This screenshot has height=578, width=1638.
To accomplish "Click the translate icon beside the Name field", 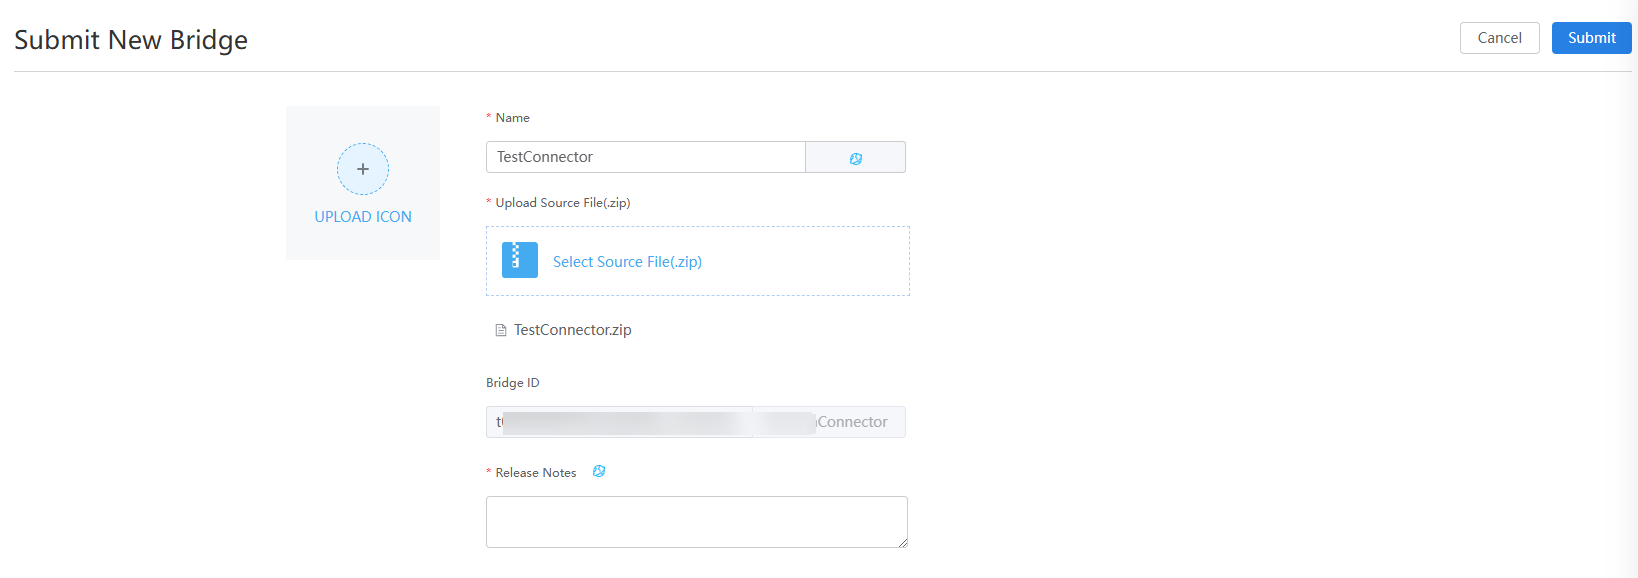I will pos(856,158).
